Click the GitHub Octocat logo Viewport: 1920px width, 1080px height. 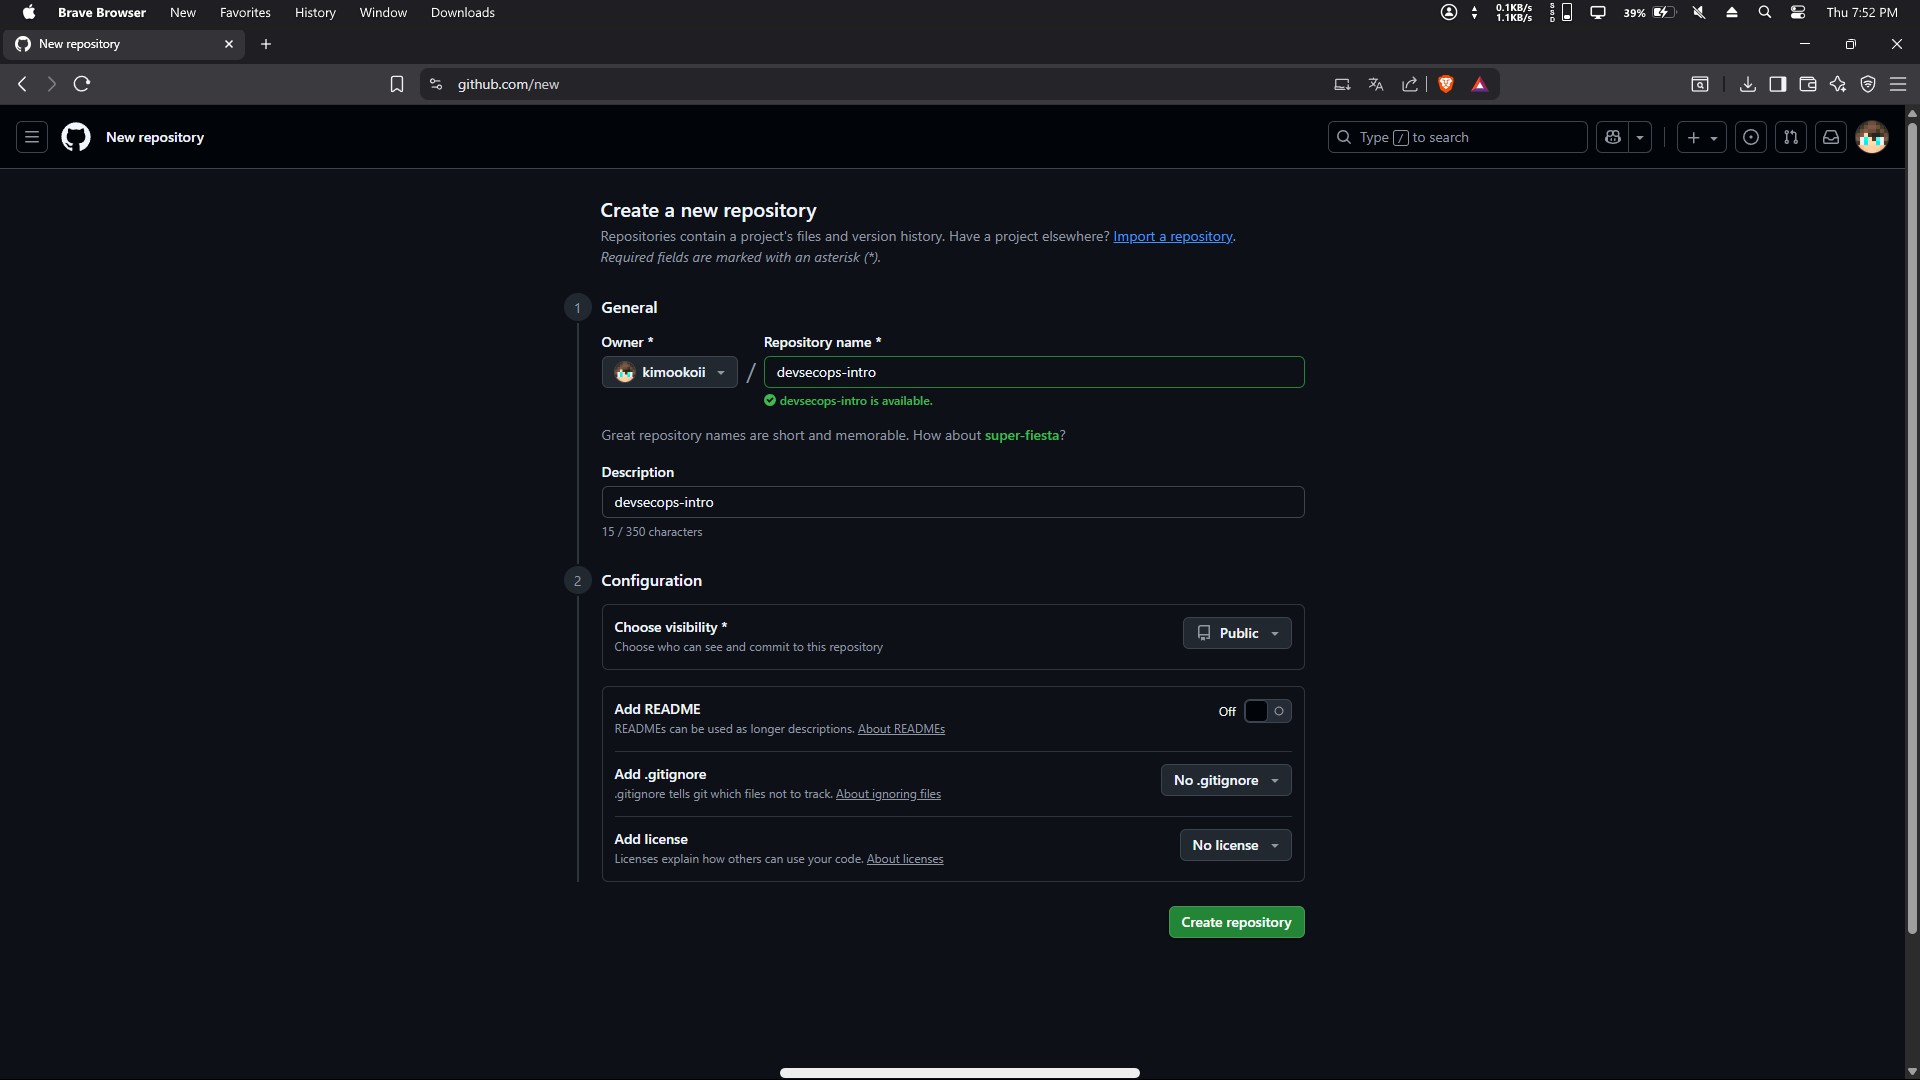click(76, 137)
